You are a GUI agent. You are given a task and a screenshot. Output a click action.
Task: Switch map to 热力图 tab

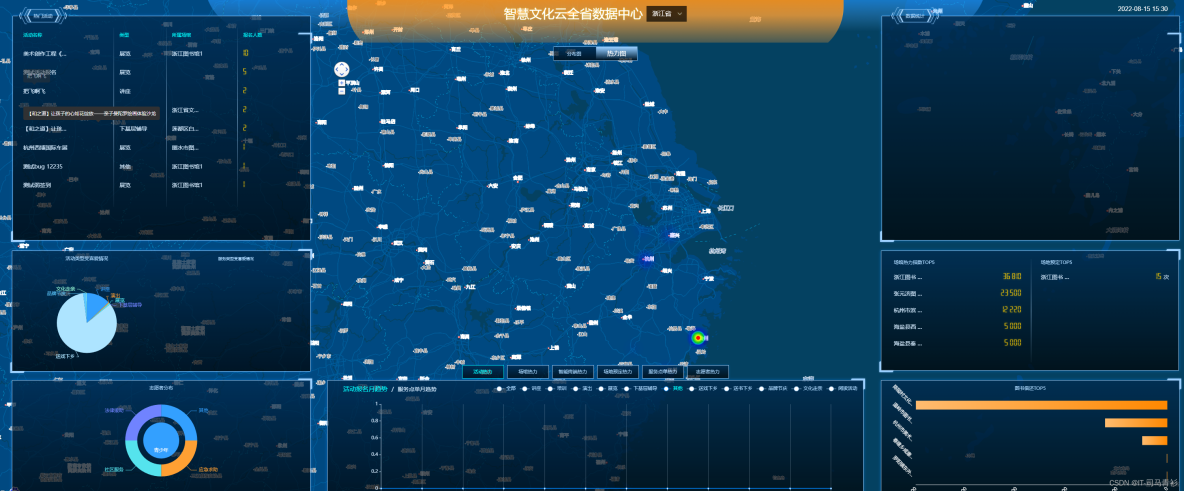pyautogui.click(x=616, y=54)
